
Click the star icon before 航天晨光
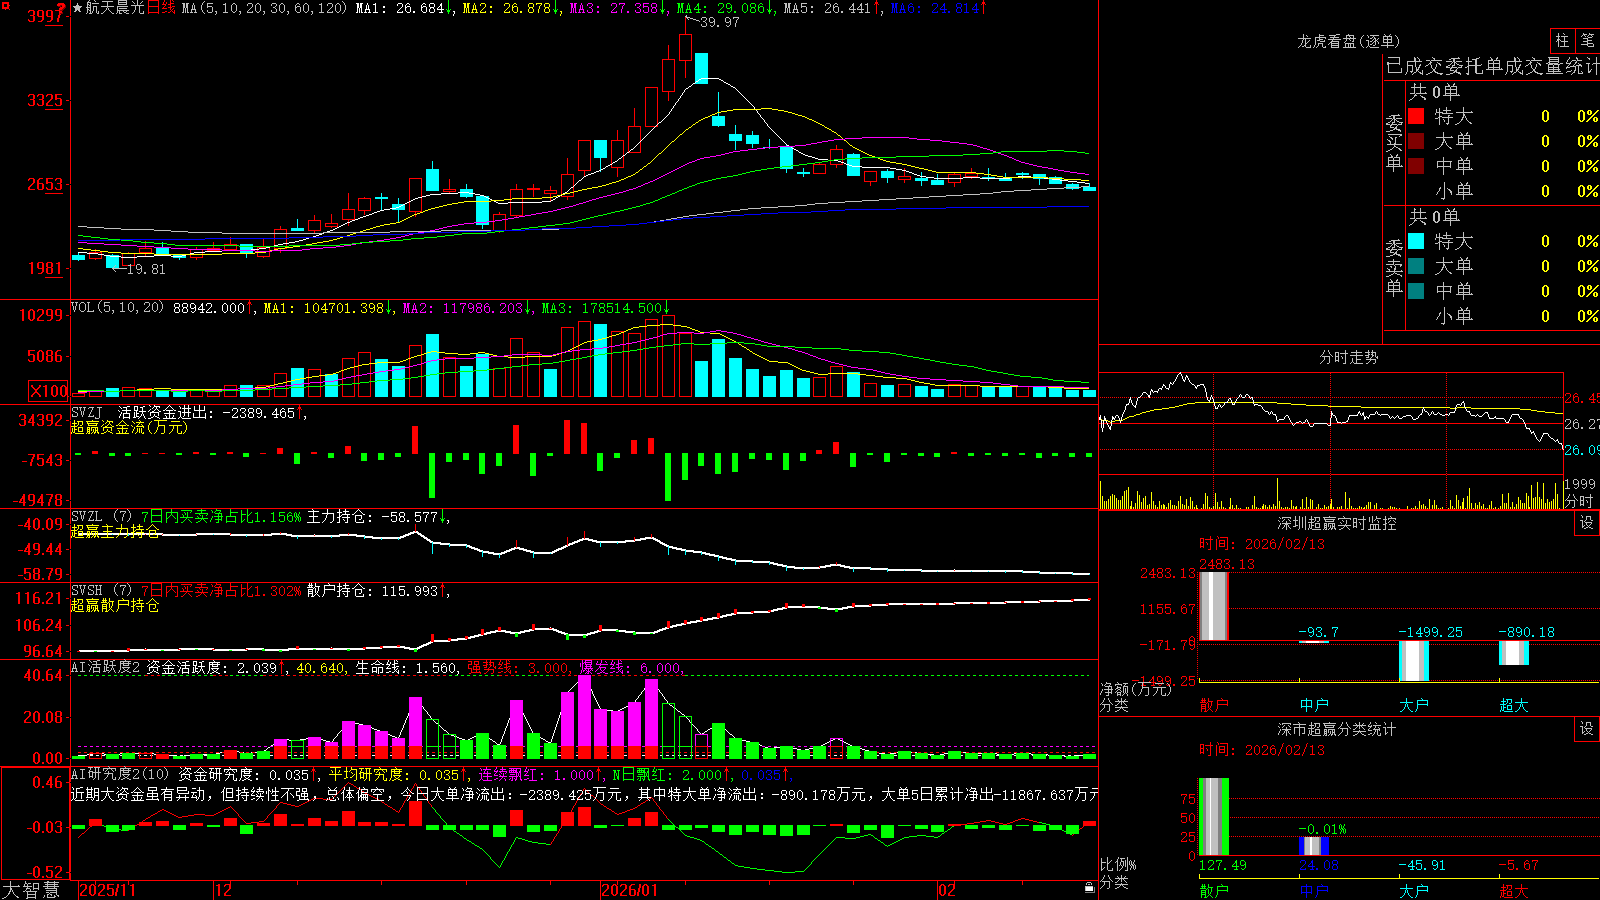click(78, 8)
